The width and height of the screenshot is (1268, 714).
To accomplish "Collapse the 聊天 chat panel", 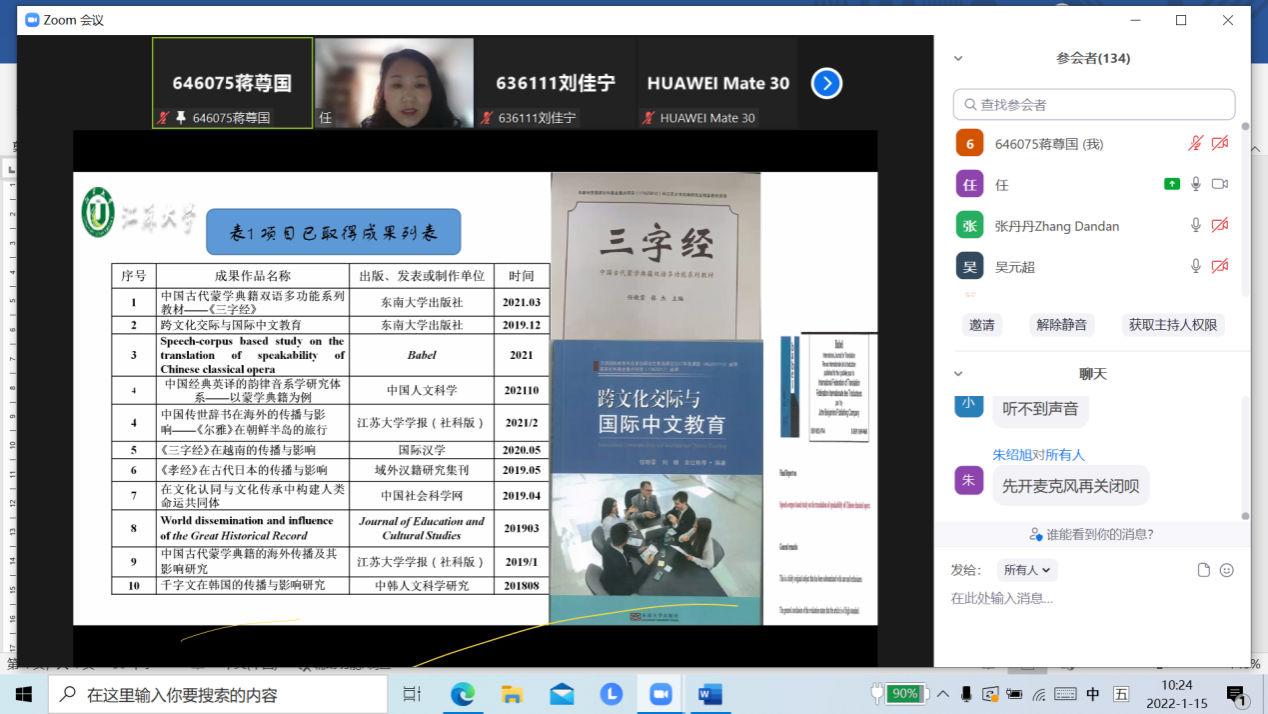I will 958,374.
